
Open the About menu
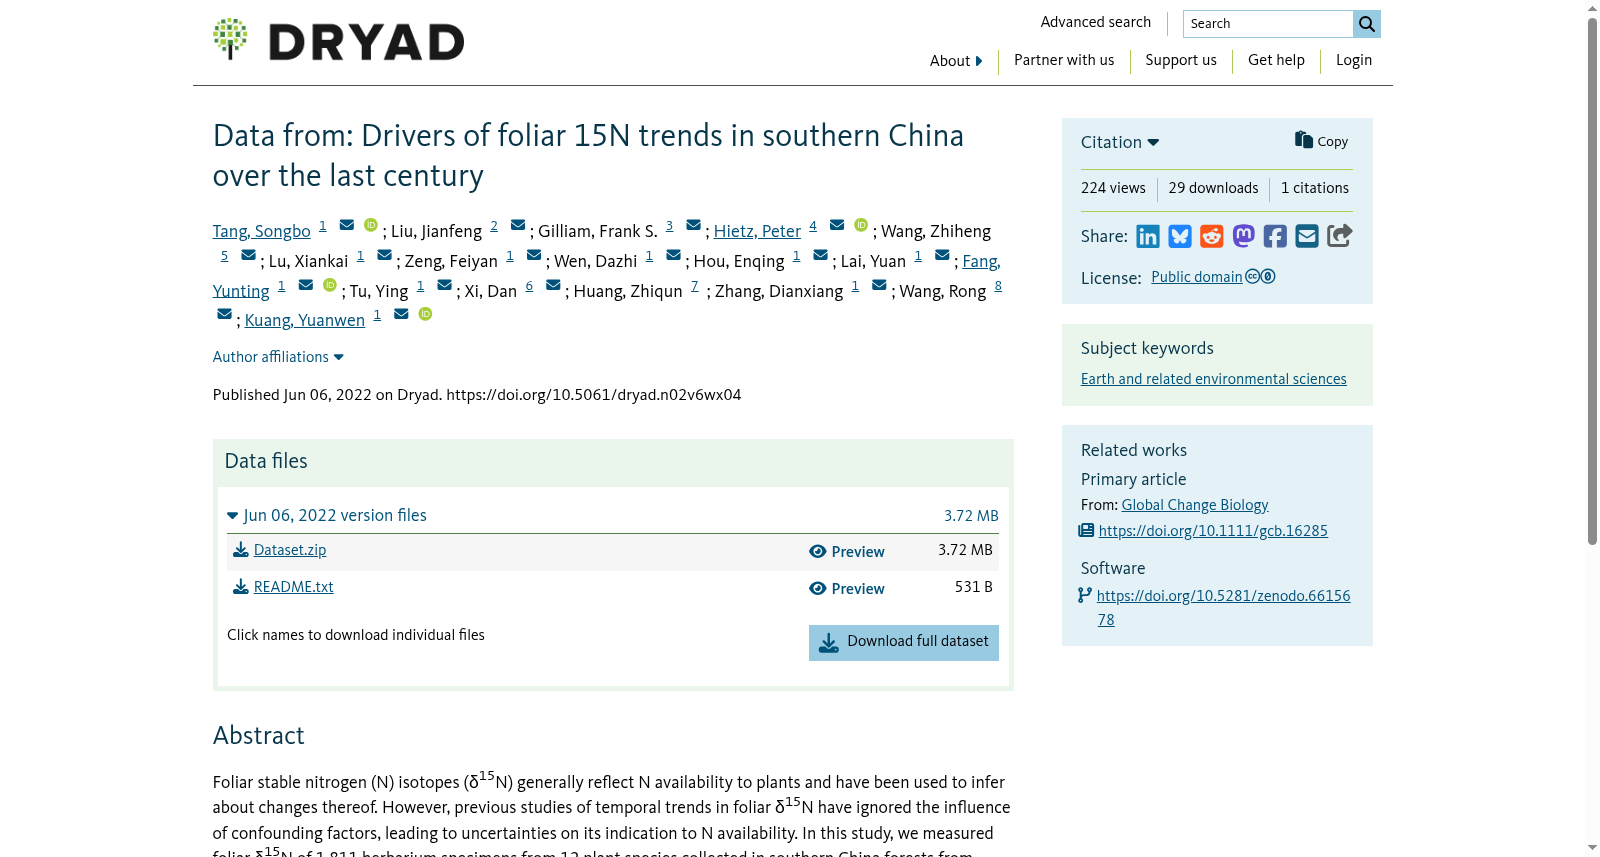(x=956, y=61)
